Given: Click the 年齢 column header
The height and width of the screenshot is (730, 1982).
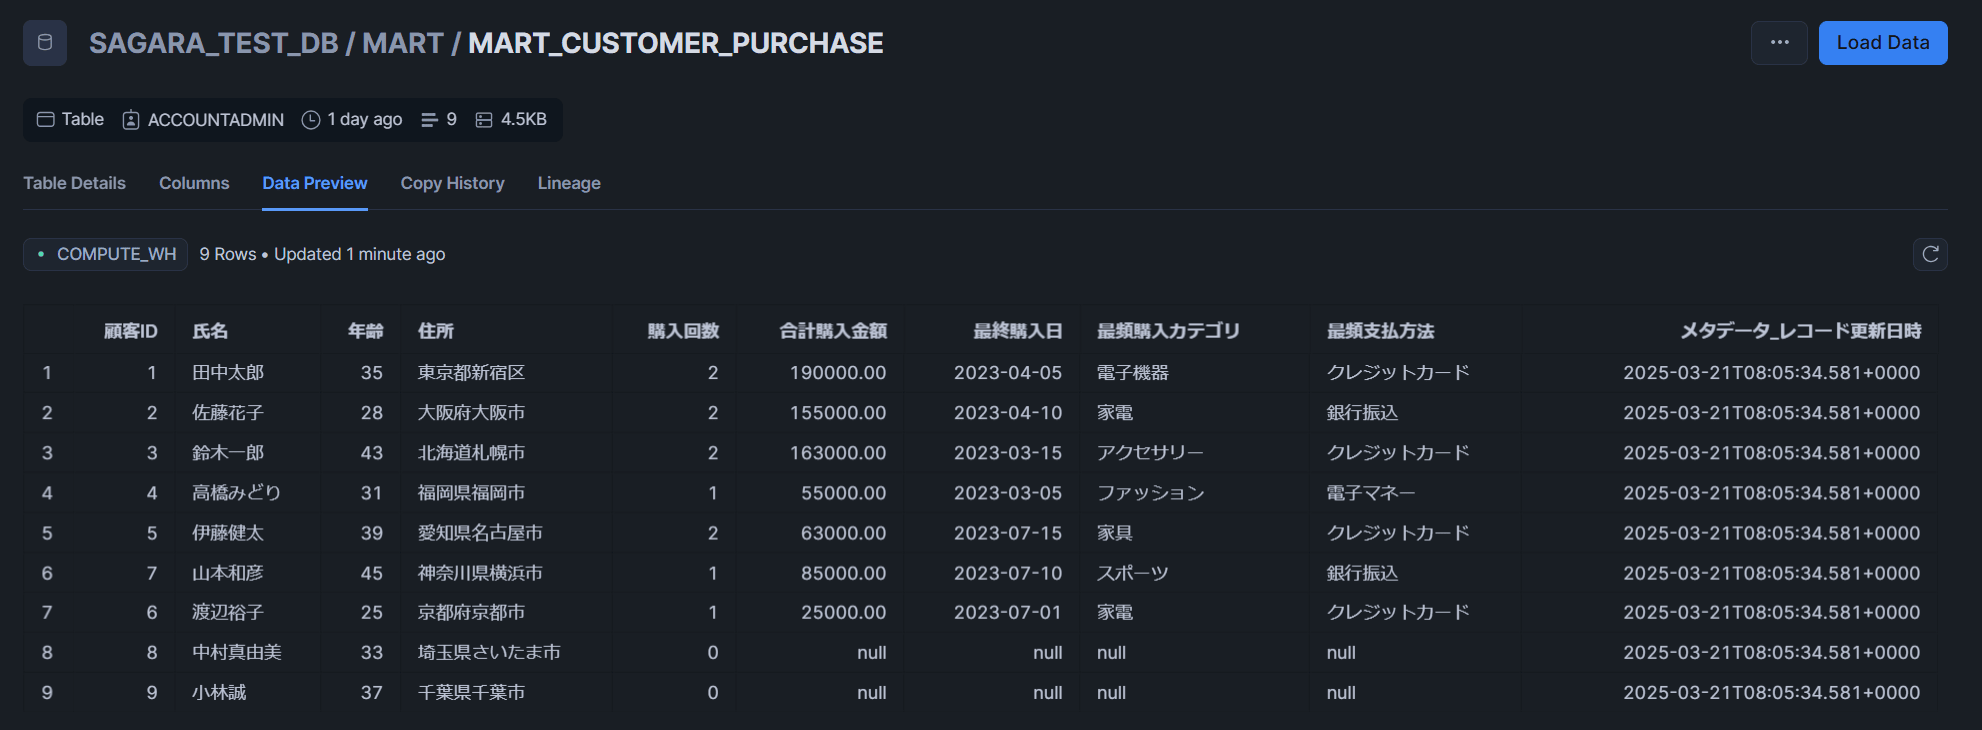Looking at the screenshot, I should click(365, 331).
